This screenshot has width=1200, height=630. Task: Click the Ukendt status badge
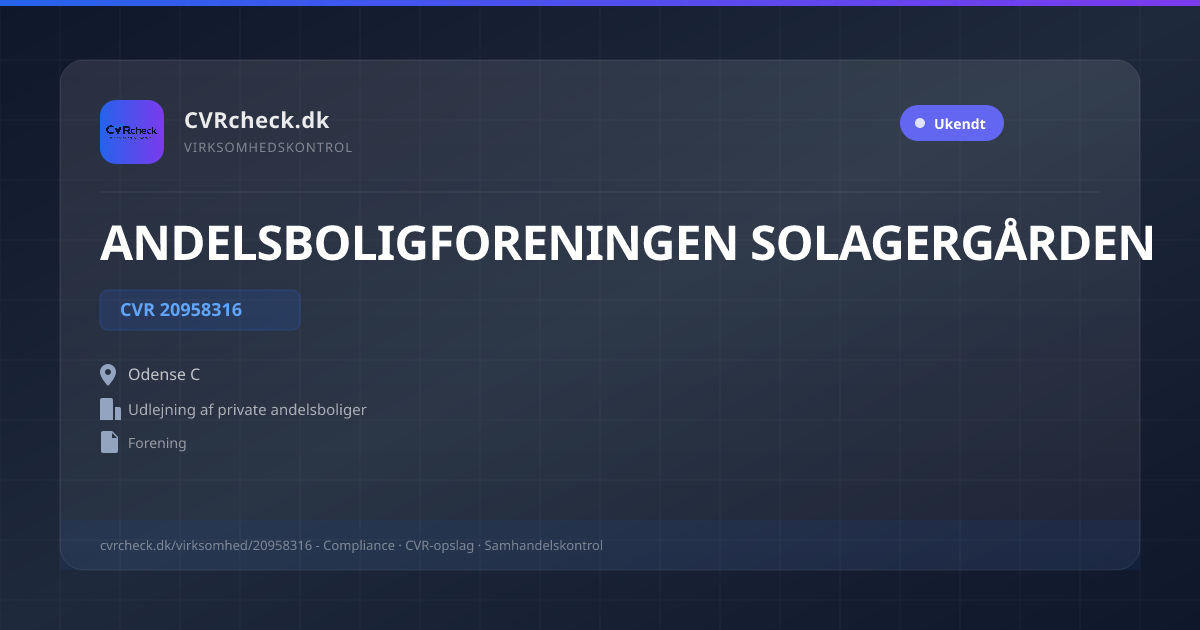pos(951,124)
